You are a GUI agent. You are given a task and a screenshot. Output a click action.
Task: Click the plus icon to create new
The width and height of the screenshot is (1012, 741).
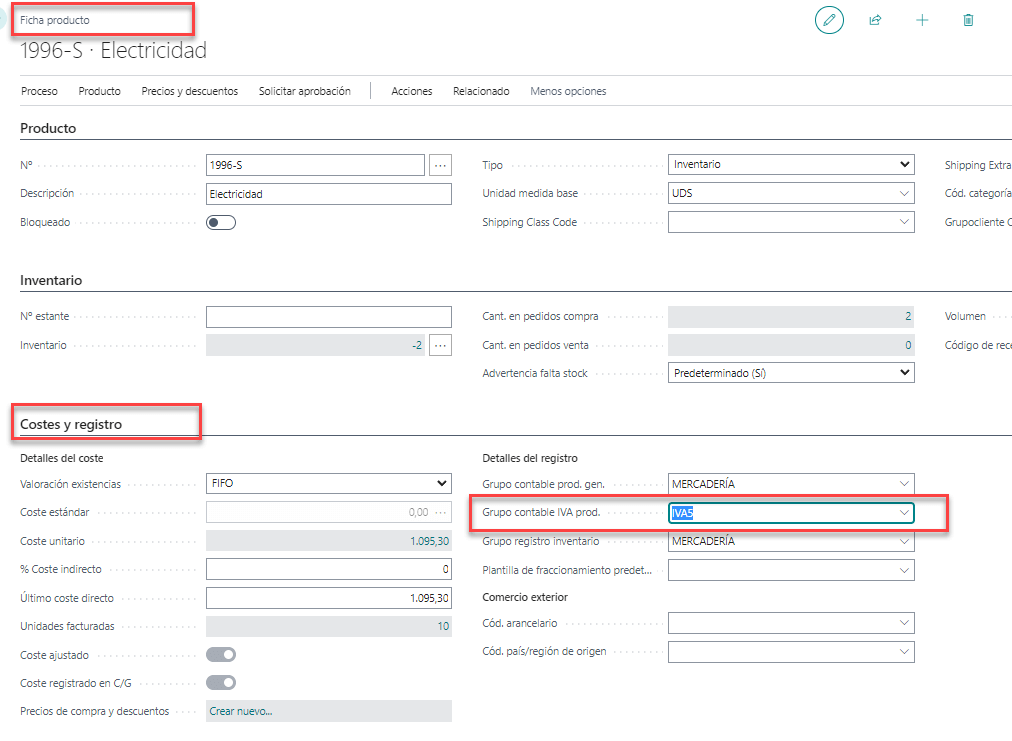tap(922, 20)
